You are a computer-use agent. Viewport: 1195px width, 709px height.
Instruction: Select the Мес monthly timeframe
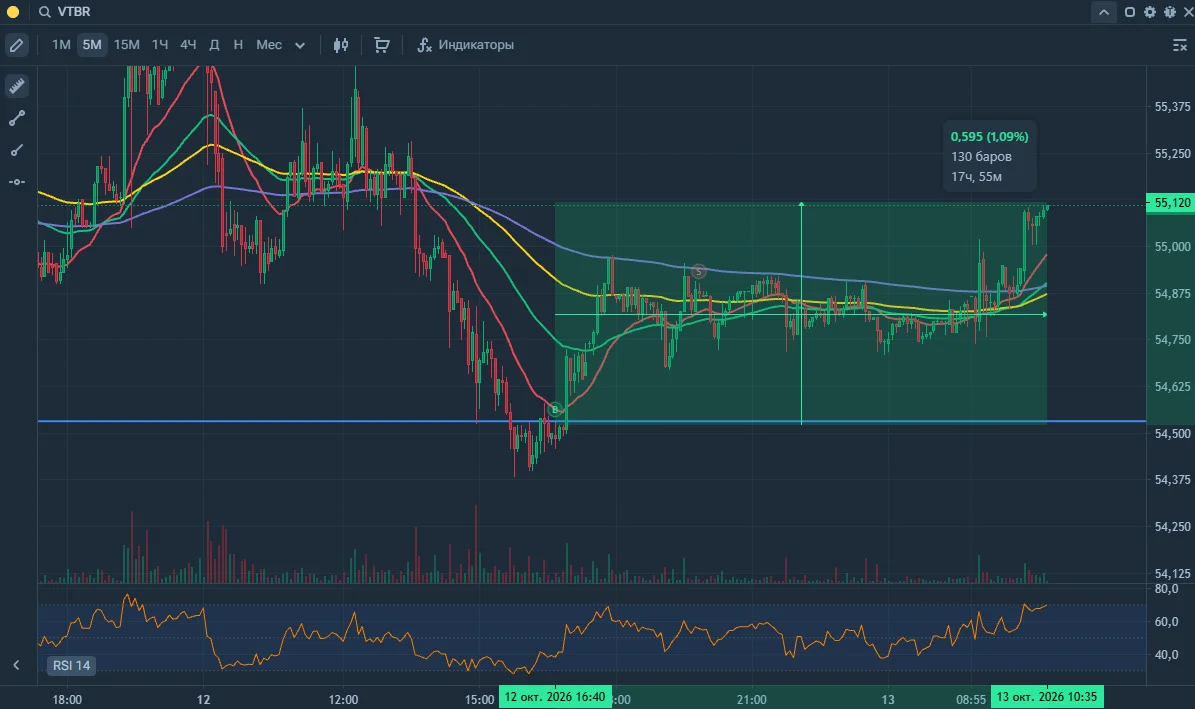point(268,45)
